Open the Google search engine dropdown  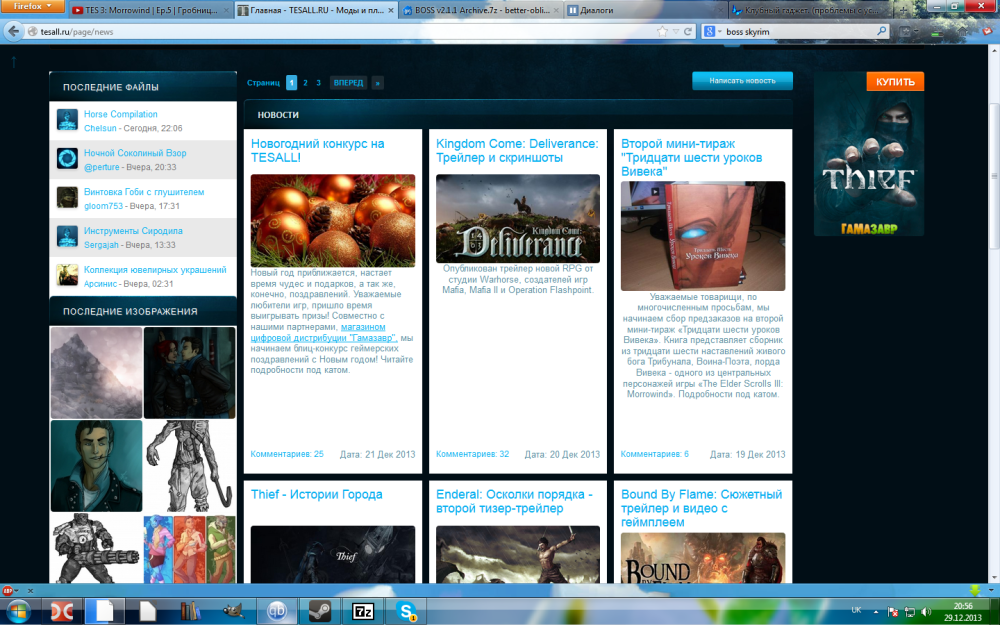[712, 31]
